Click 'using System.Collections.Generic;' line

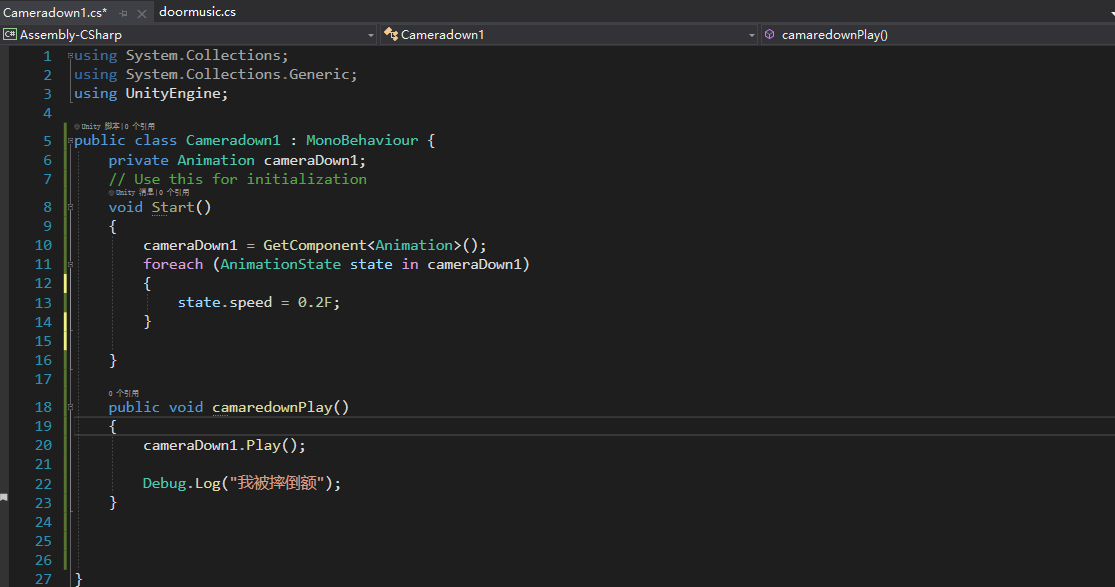coord(215,74)
